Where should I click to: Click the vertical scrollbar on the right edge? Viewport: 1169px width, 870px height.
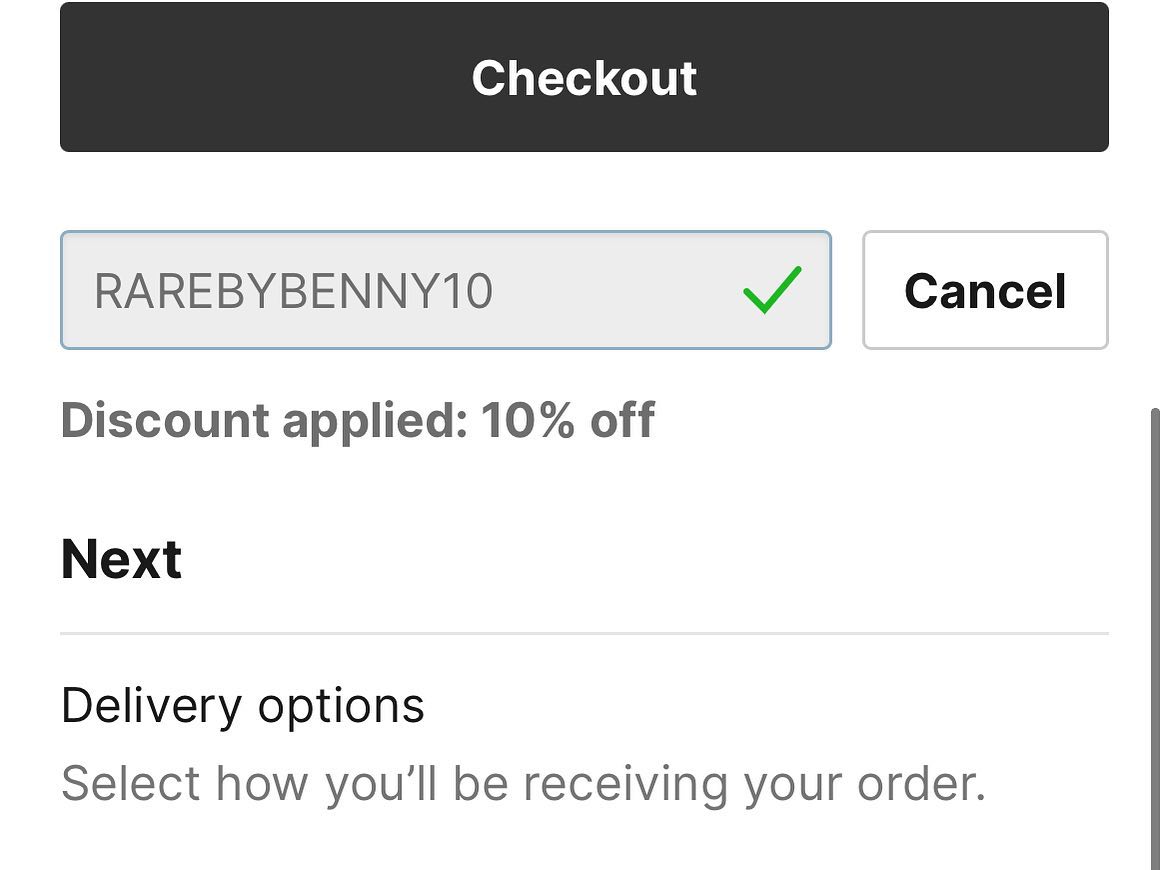point(1156,638)
